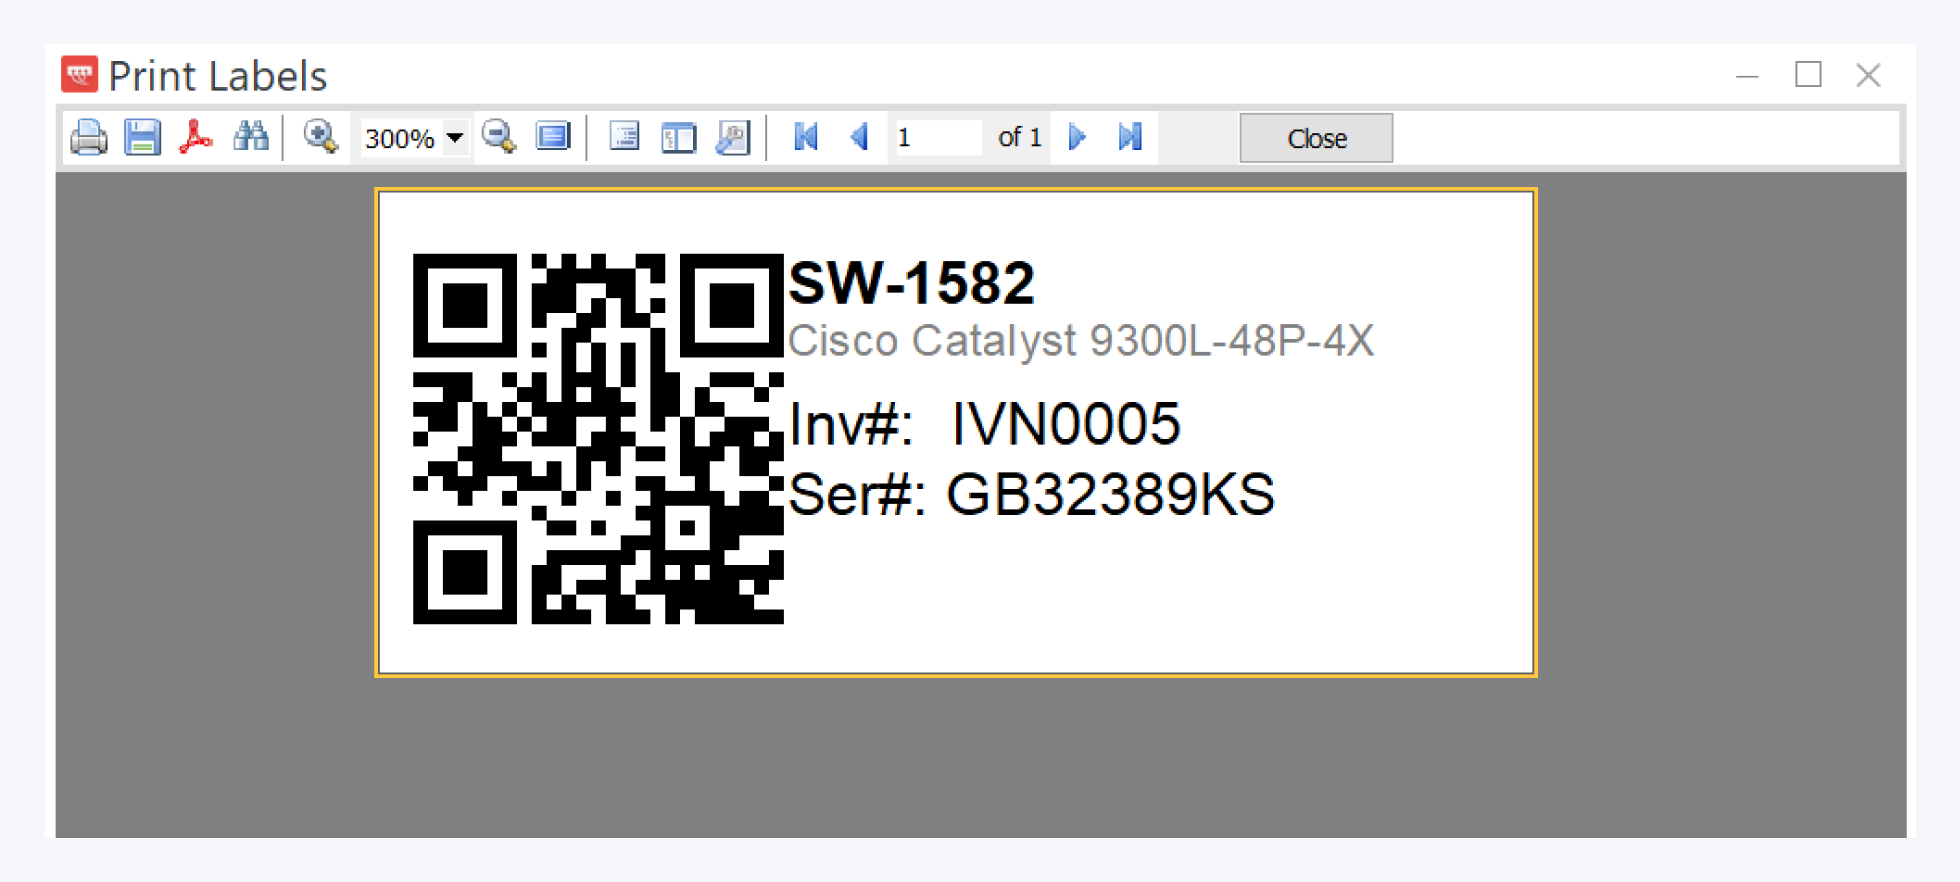Switch to full screen view
Image resolution: width=1960 pixels, height=882 pixels.
point(552,137)
